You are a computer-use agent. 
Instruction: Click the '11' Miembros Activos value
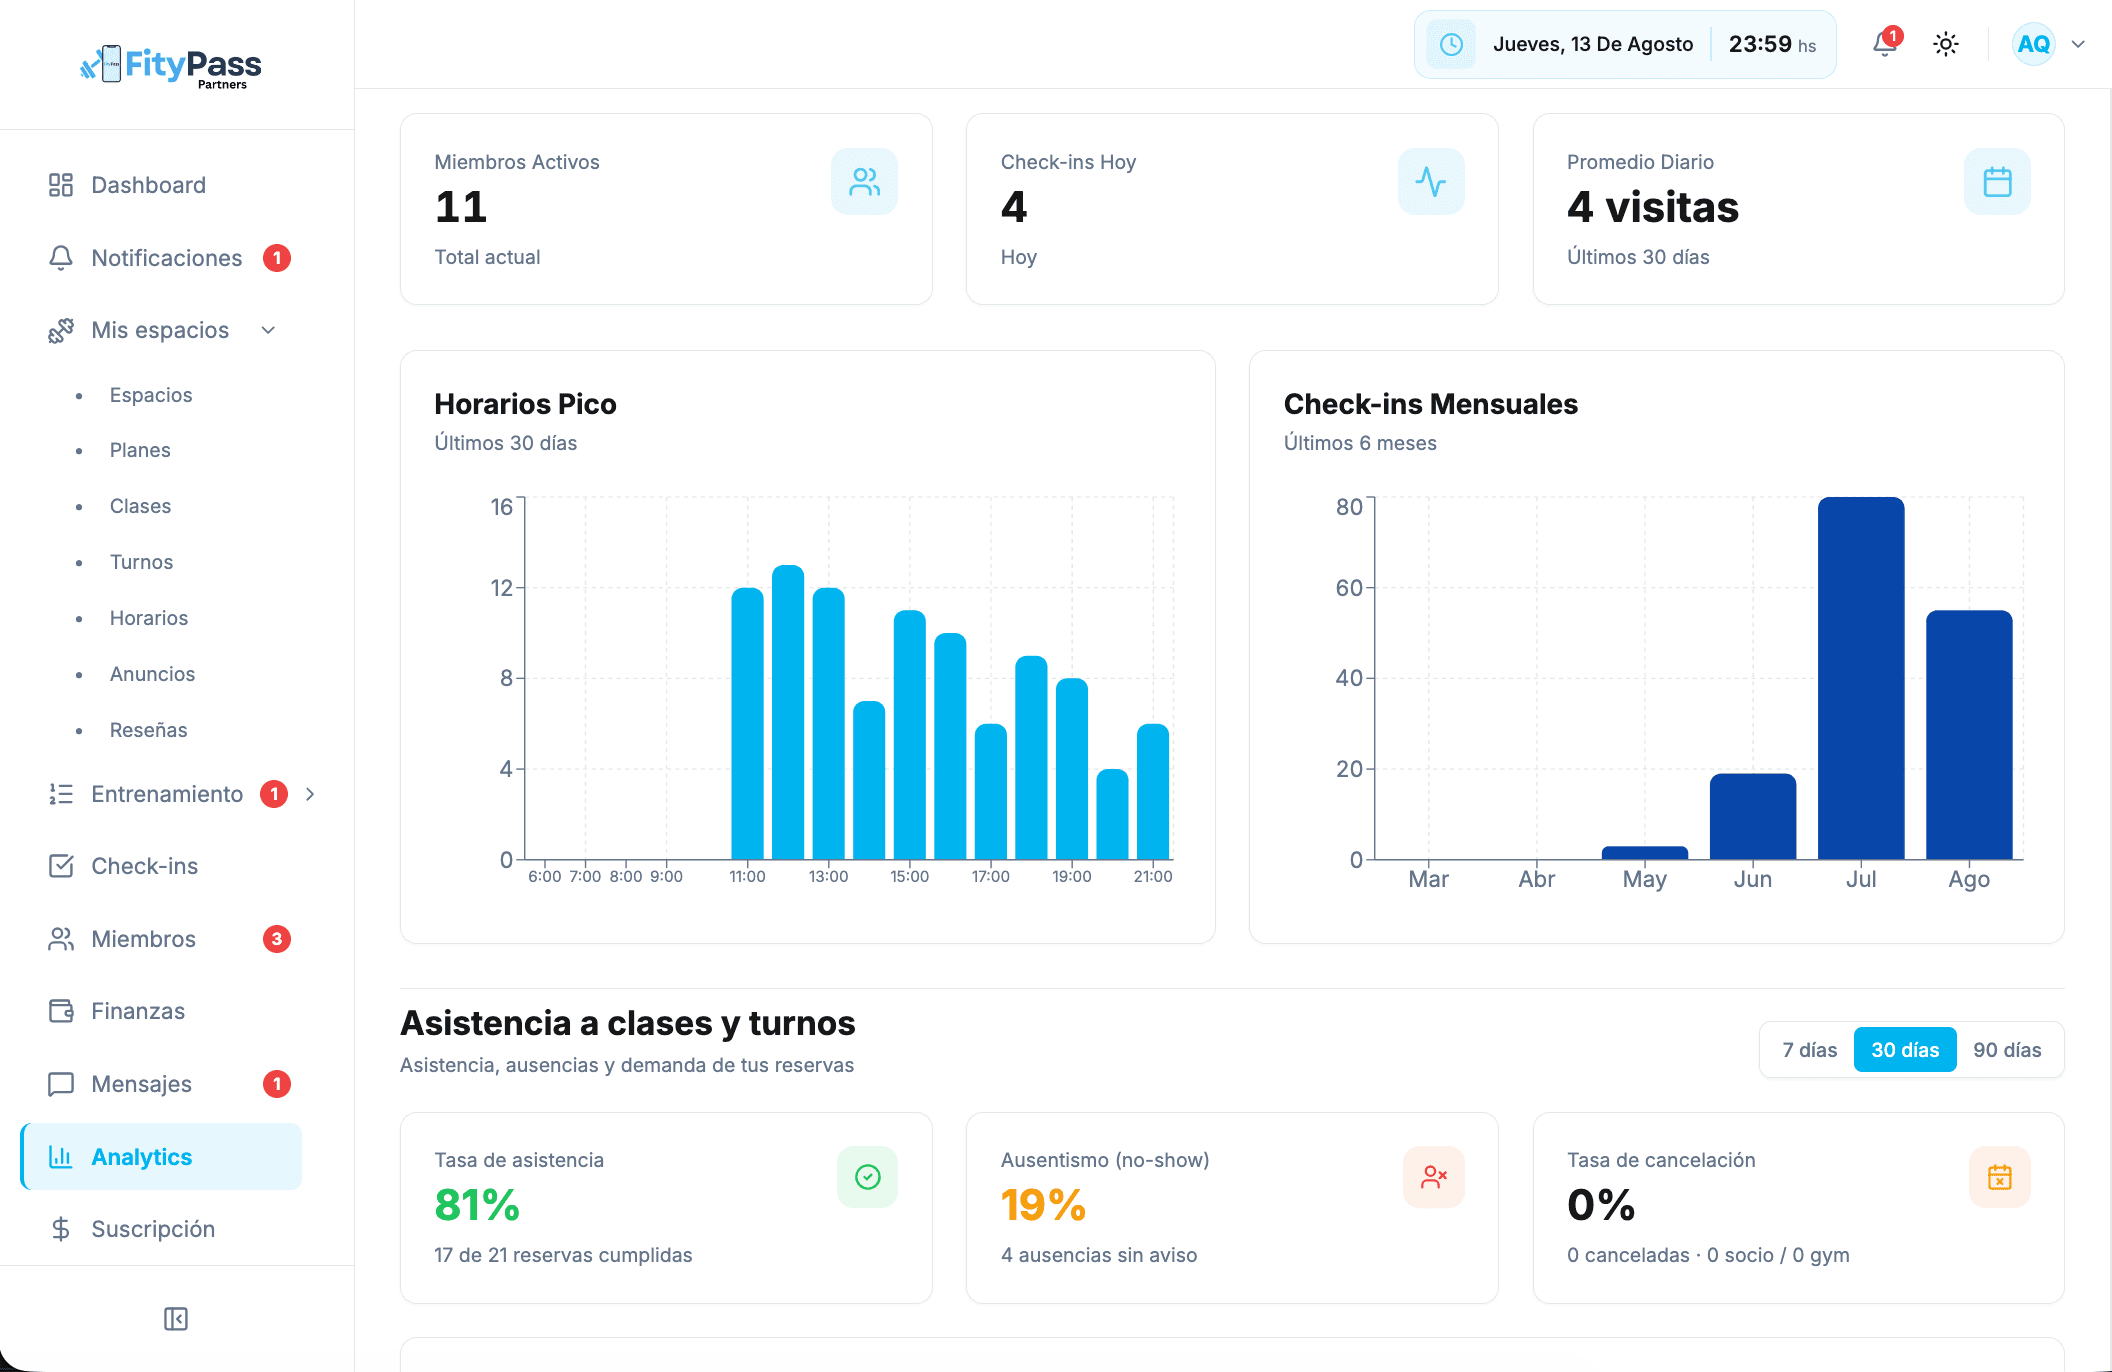(x=461, y=207)
